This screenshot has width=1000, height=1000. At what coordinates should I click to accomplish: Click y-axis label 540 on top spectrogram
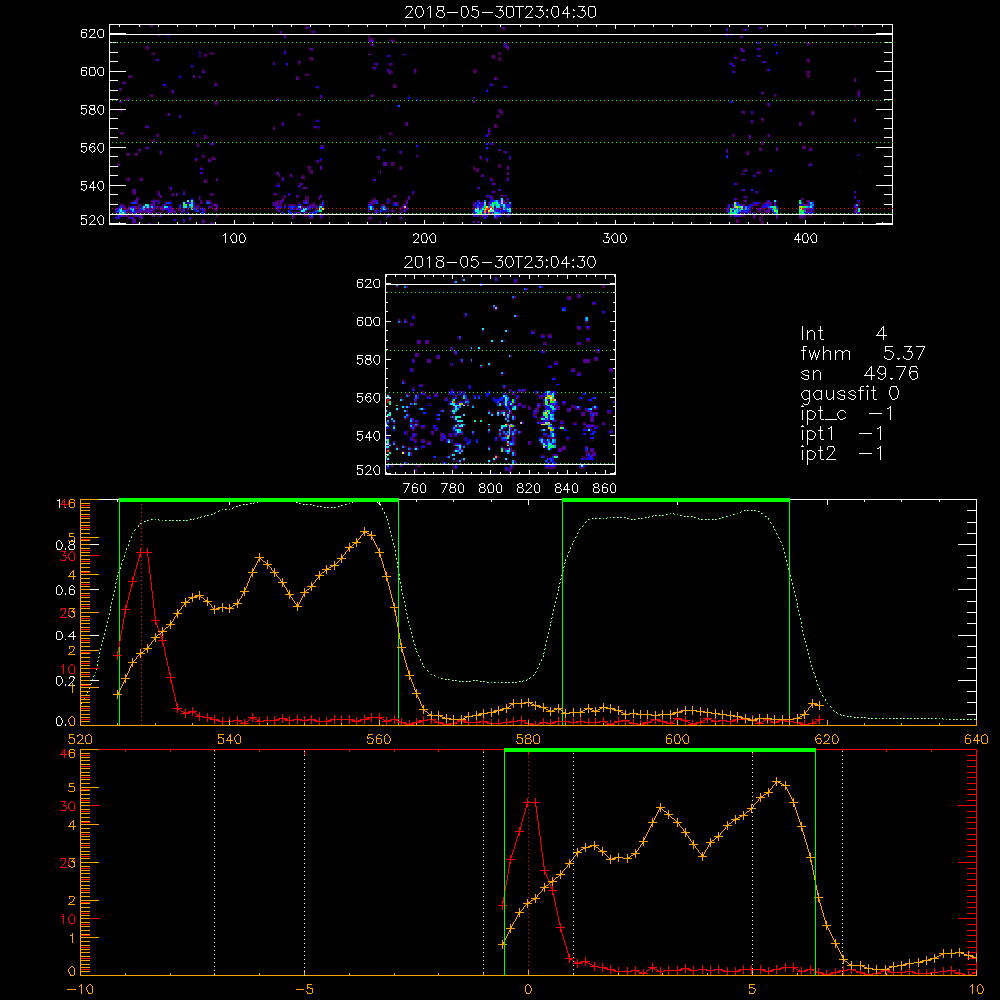[x=92, y=186]
